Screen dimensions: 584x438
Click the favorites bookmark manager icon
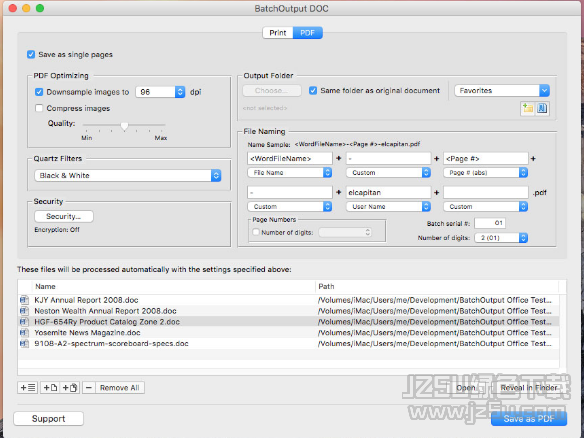click(x=542, y=108)
